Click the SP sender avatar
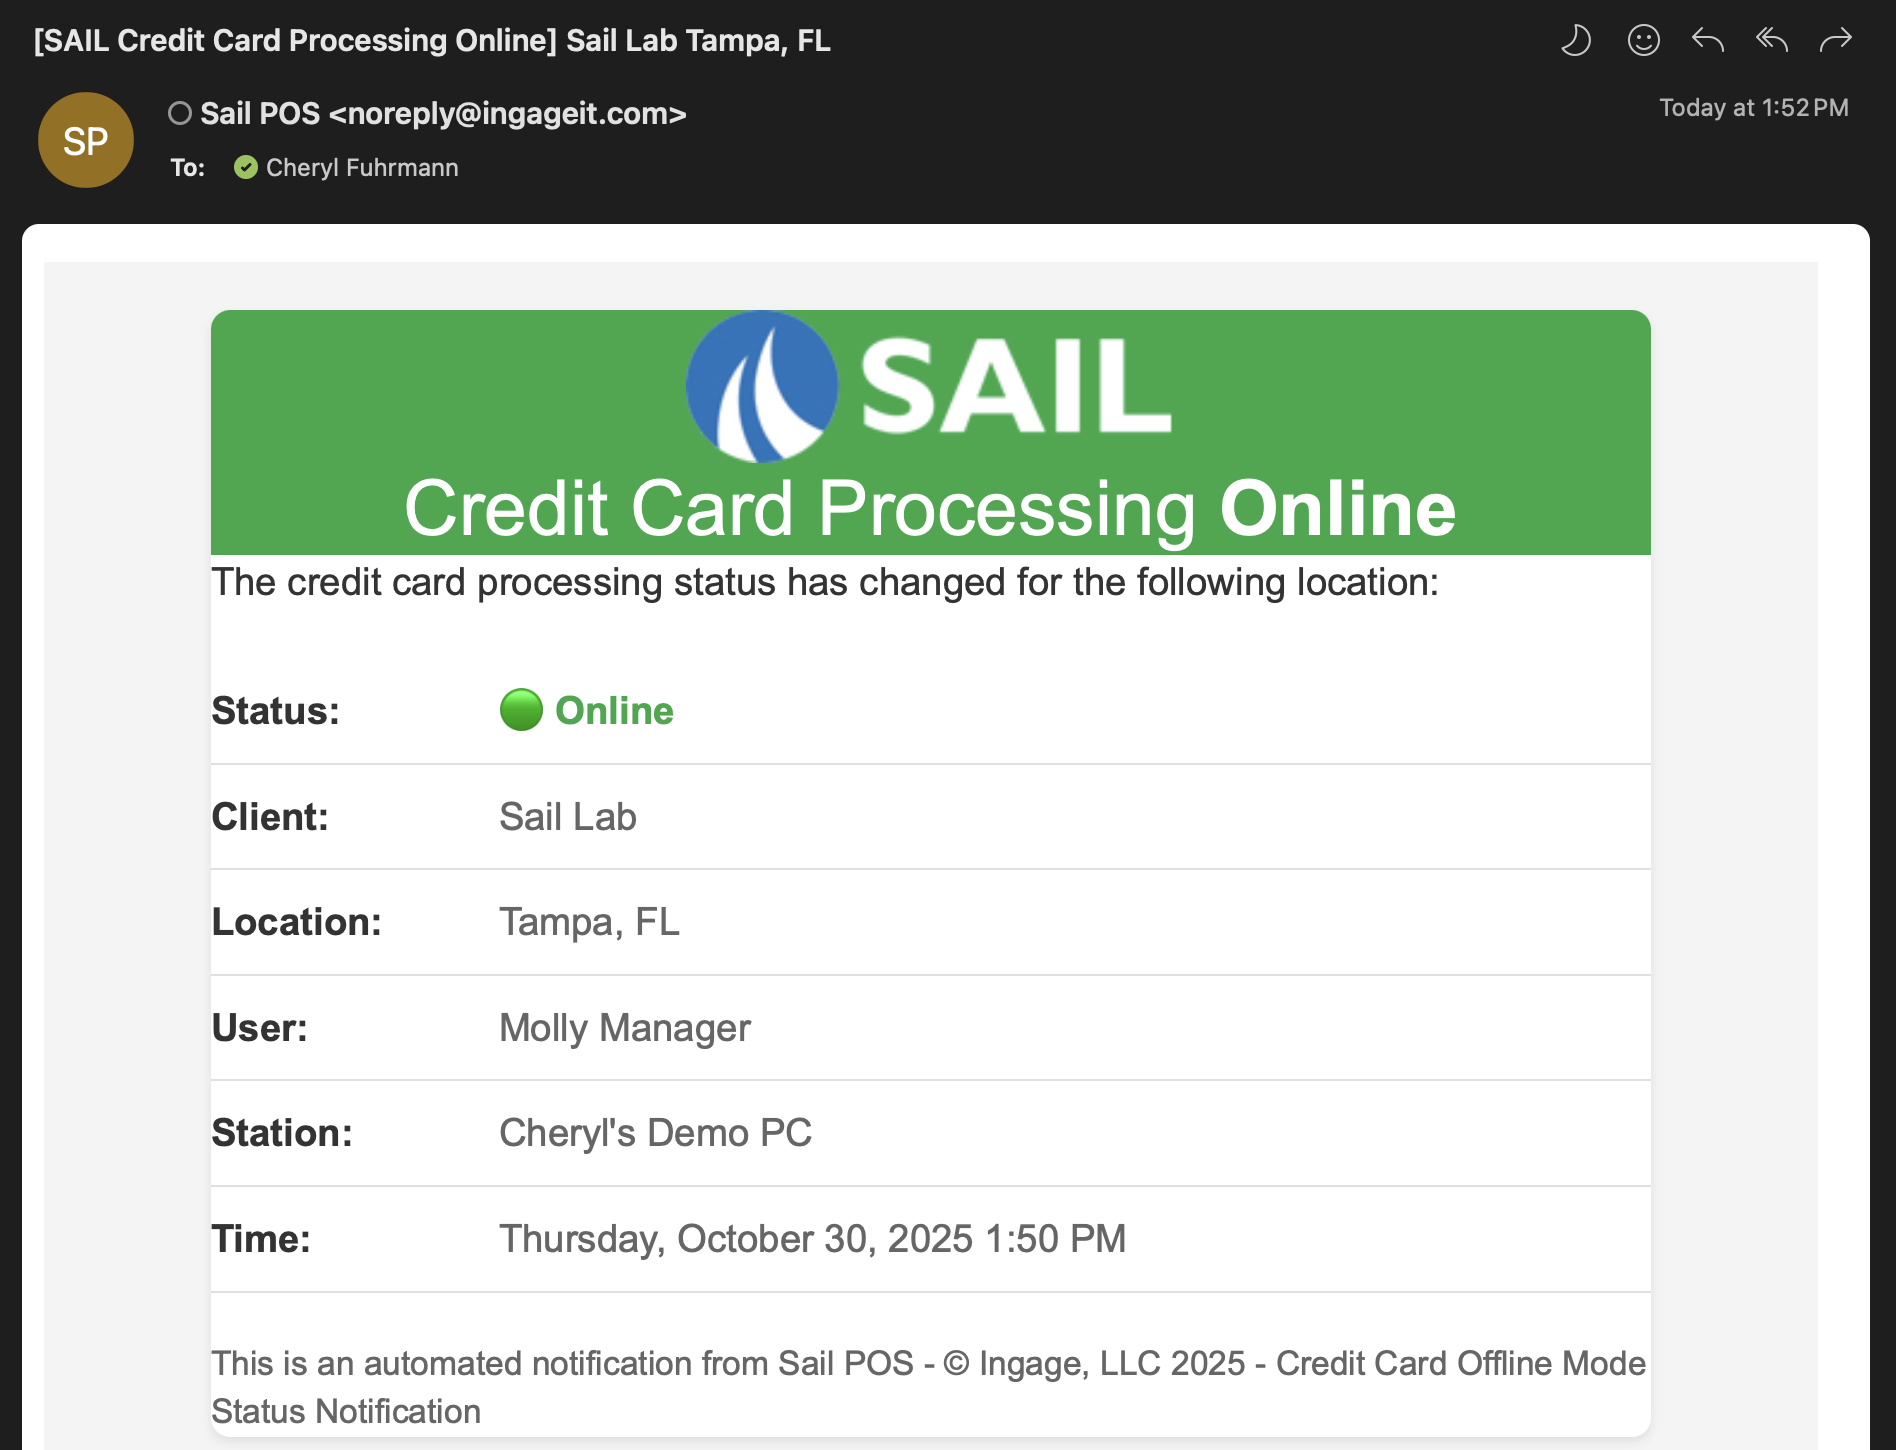1896x1450 pixels. click(86, 141)
